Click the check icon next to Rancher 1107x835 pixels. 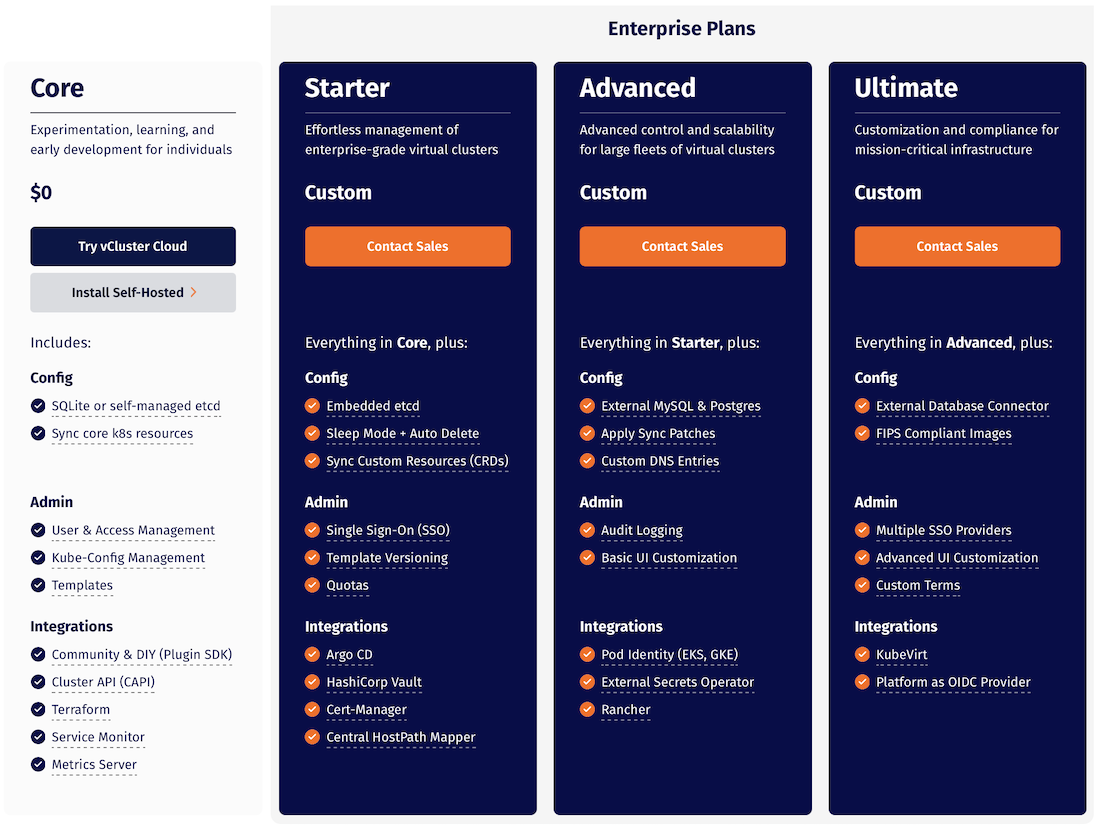[587, 710]
